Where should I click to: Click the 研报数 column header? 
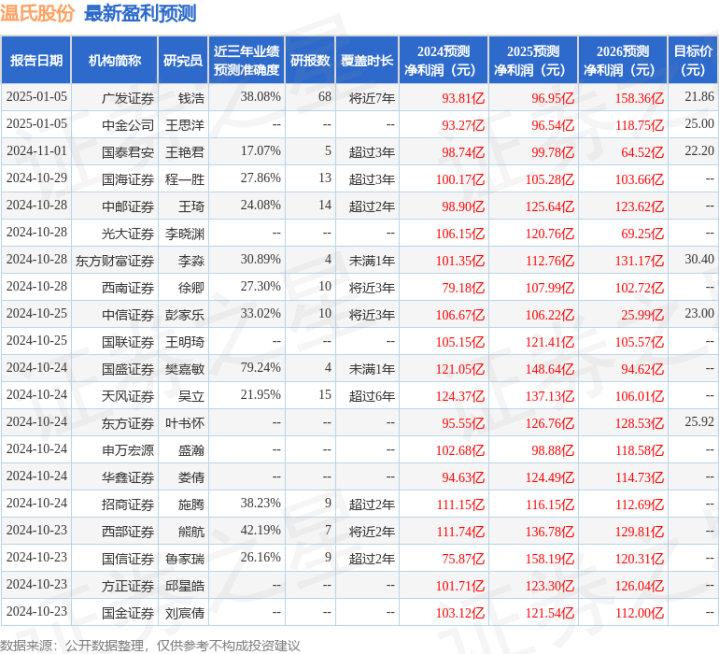point(310,60)
